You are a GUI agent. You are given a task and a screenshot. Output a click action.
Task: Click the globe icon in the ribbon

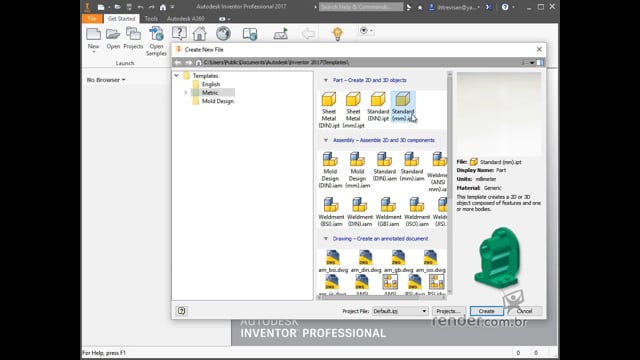point(223,33)
